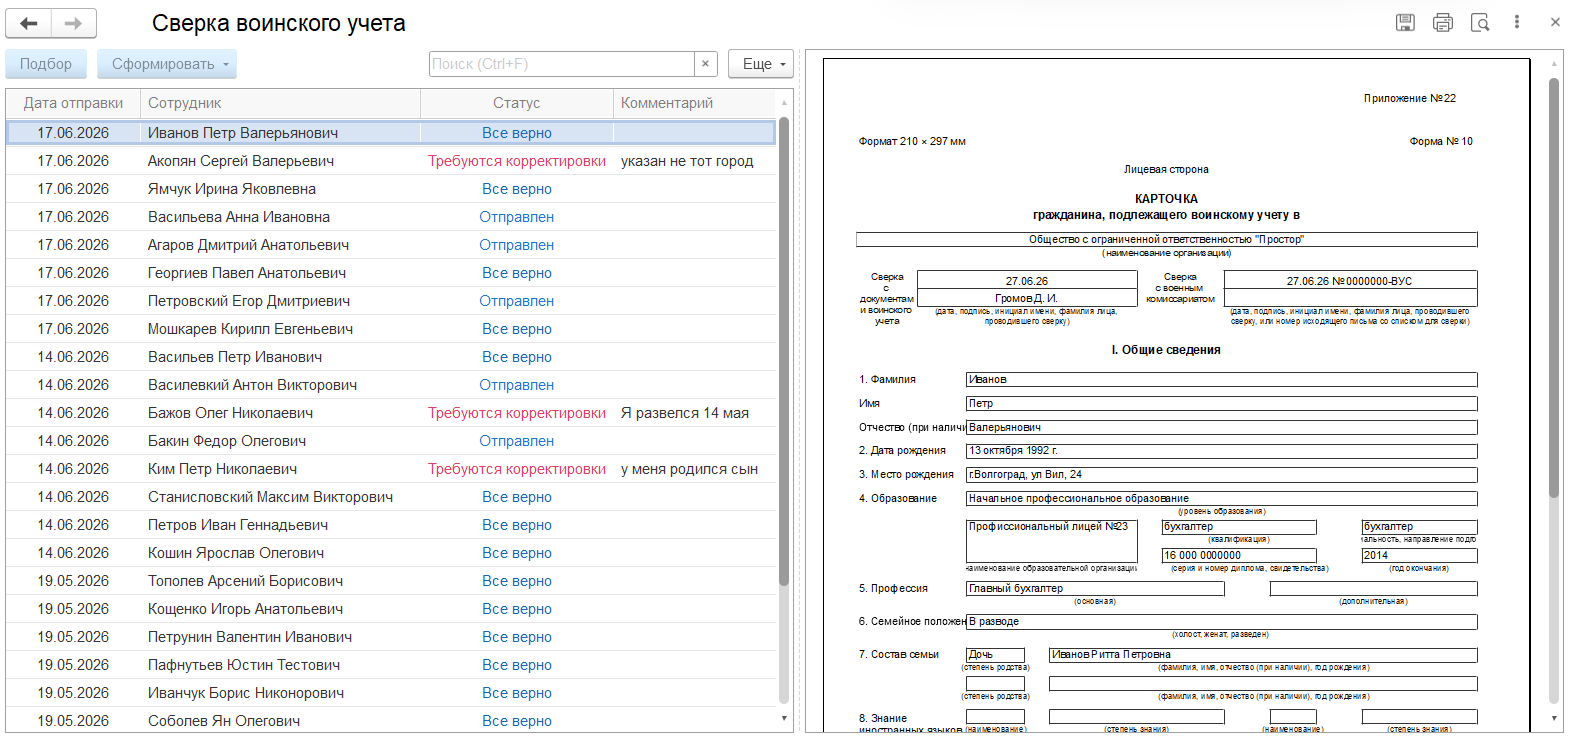Print the card using the printer icon
Image resolution: width=1572 pixels, height=742 pixels.
[1442, 22]
